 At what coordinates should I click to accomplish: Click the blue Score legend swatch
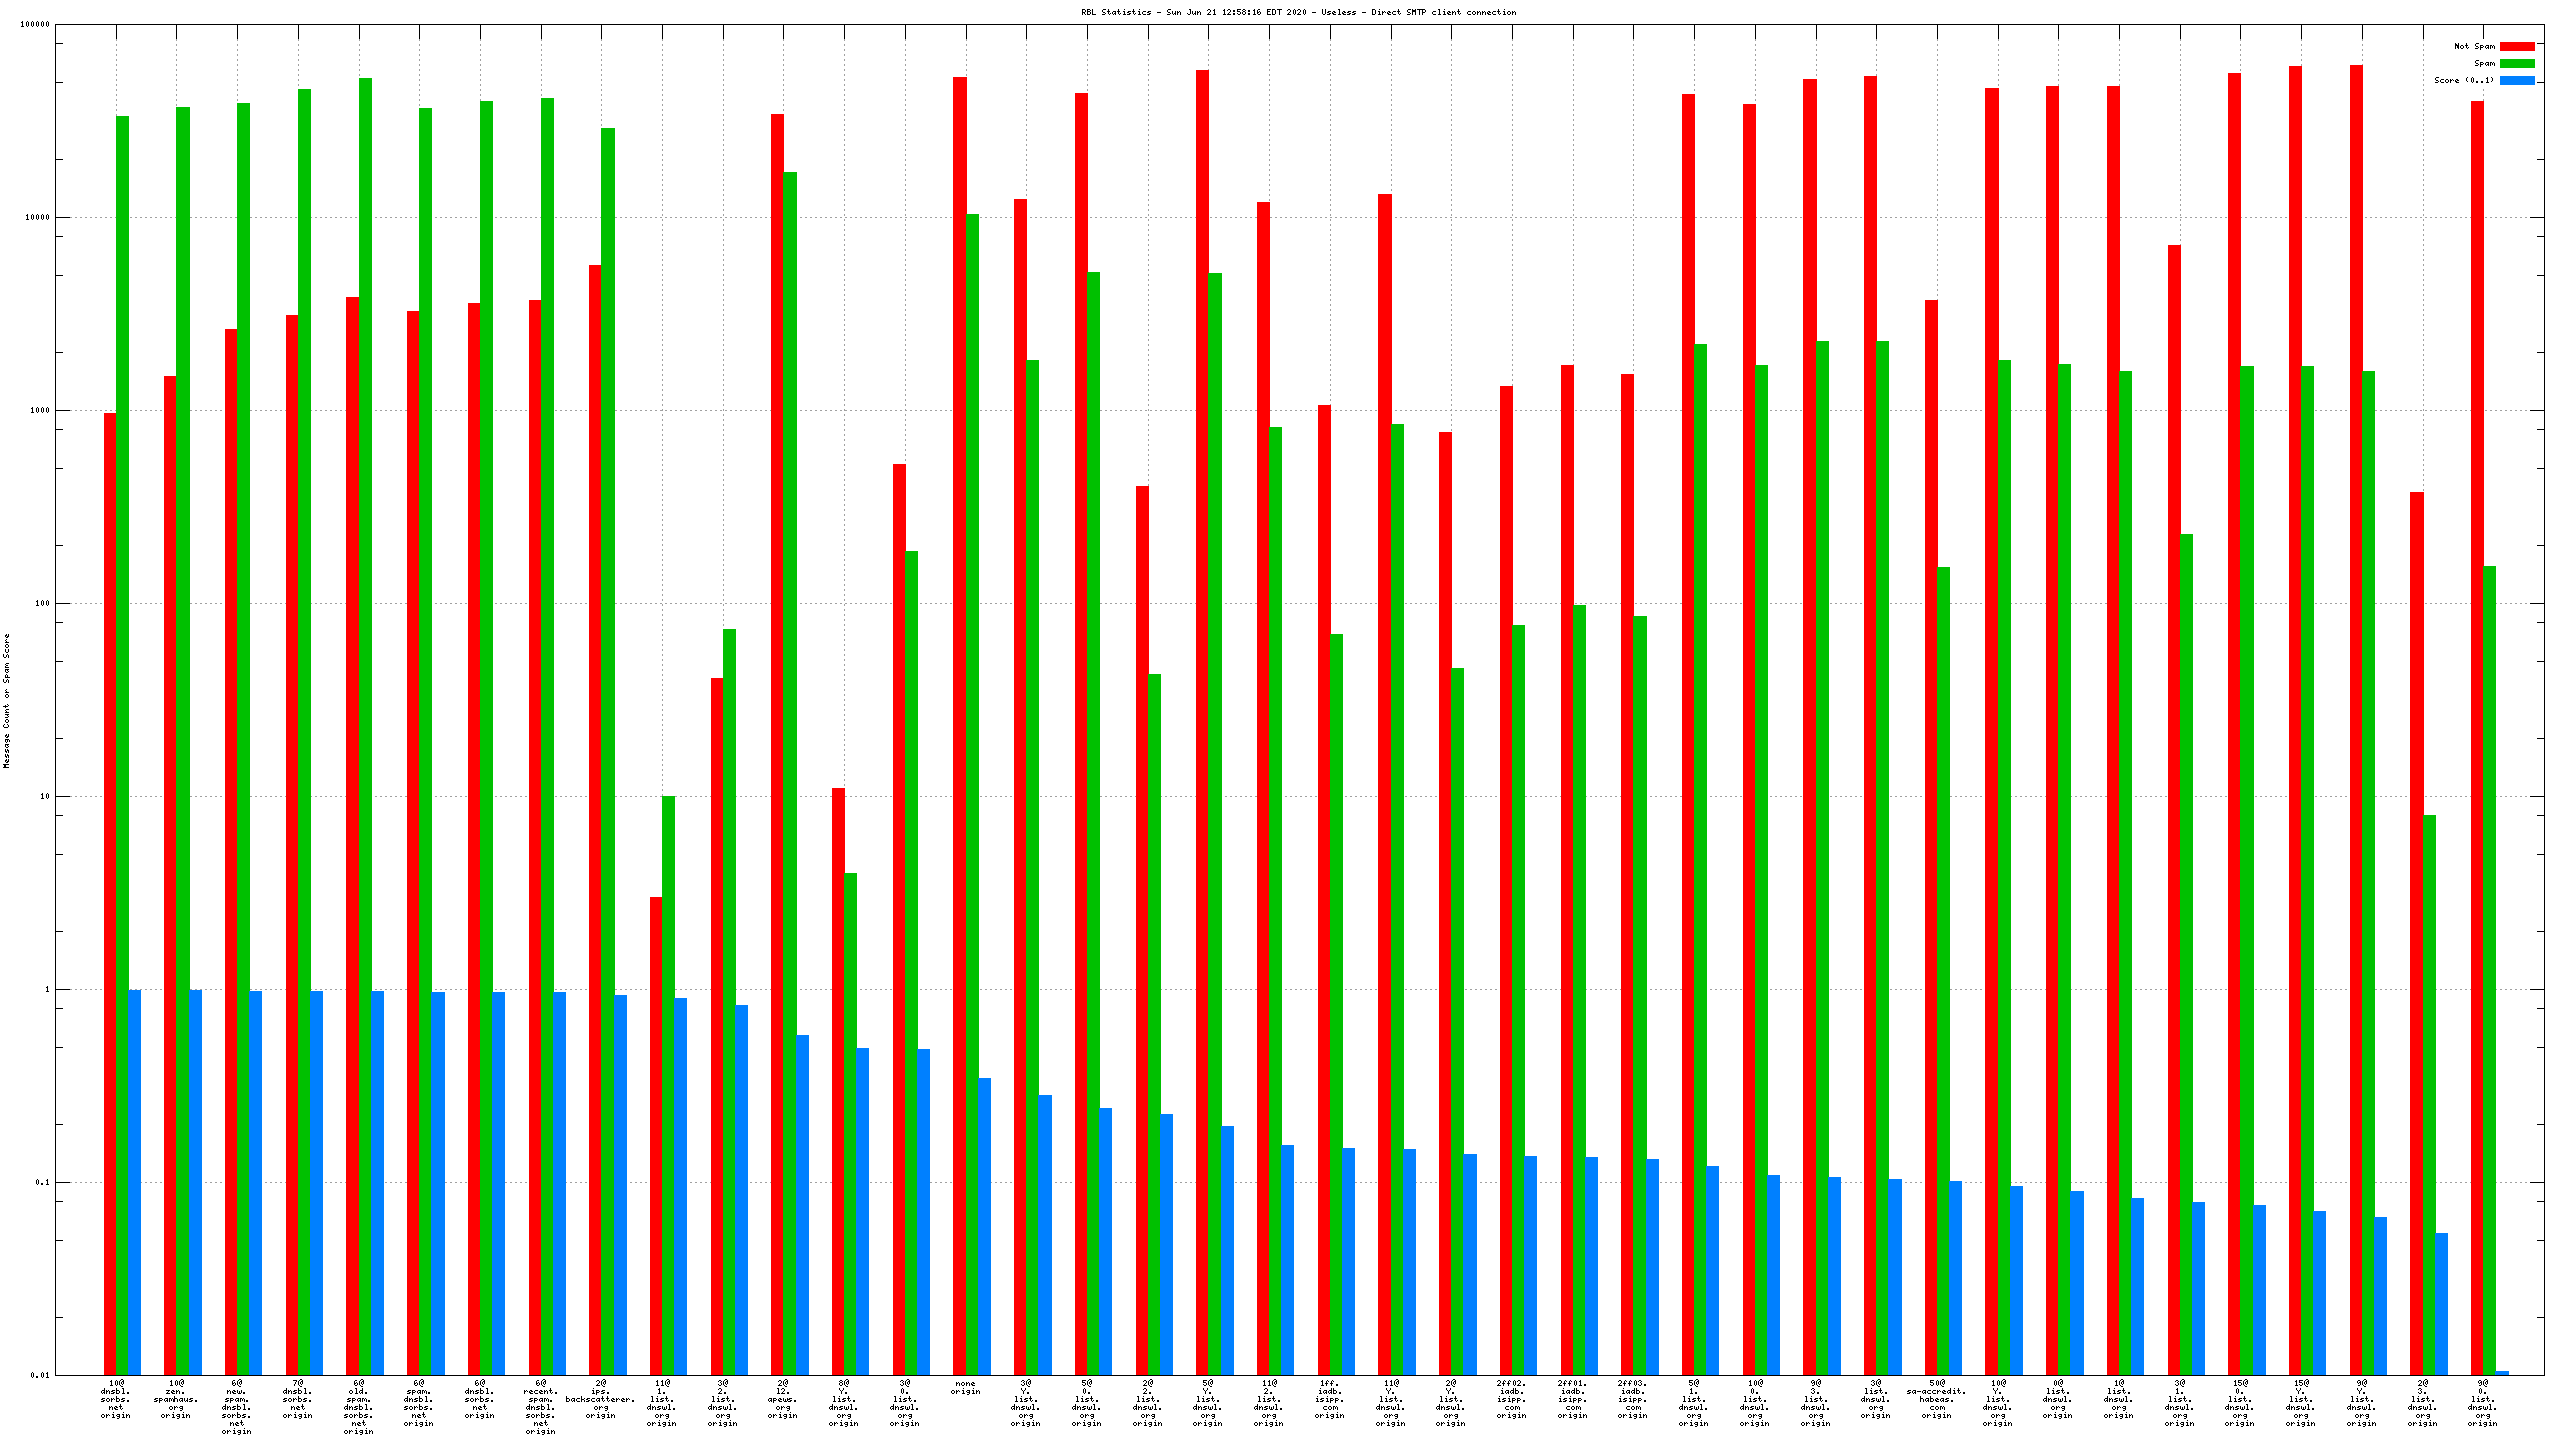tap(2517, 80)
